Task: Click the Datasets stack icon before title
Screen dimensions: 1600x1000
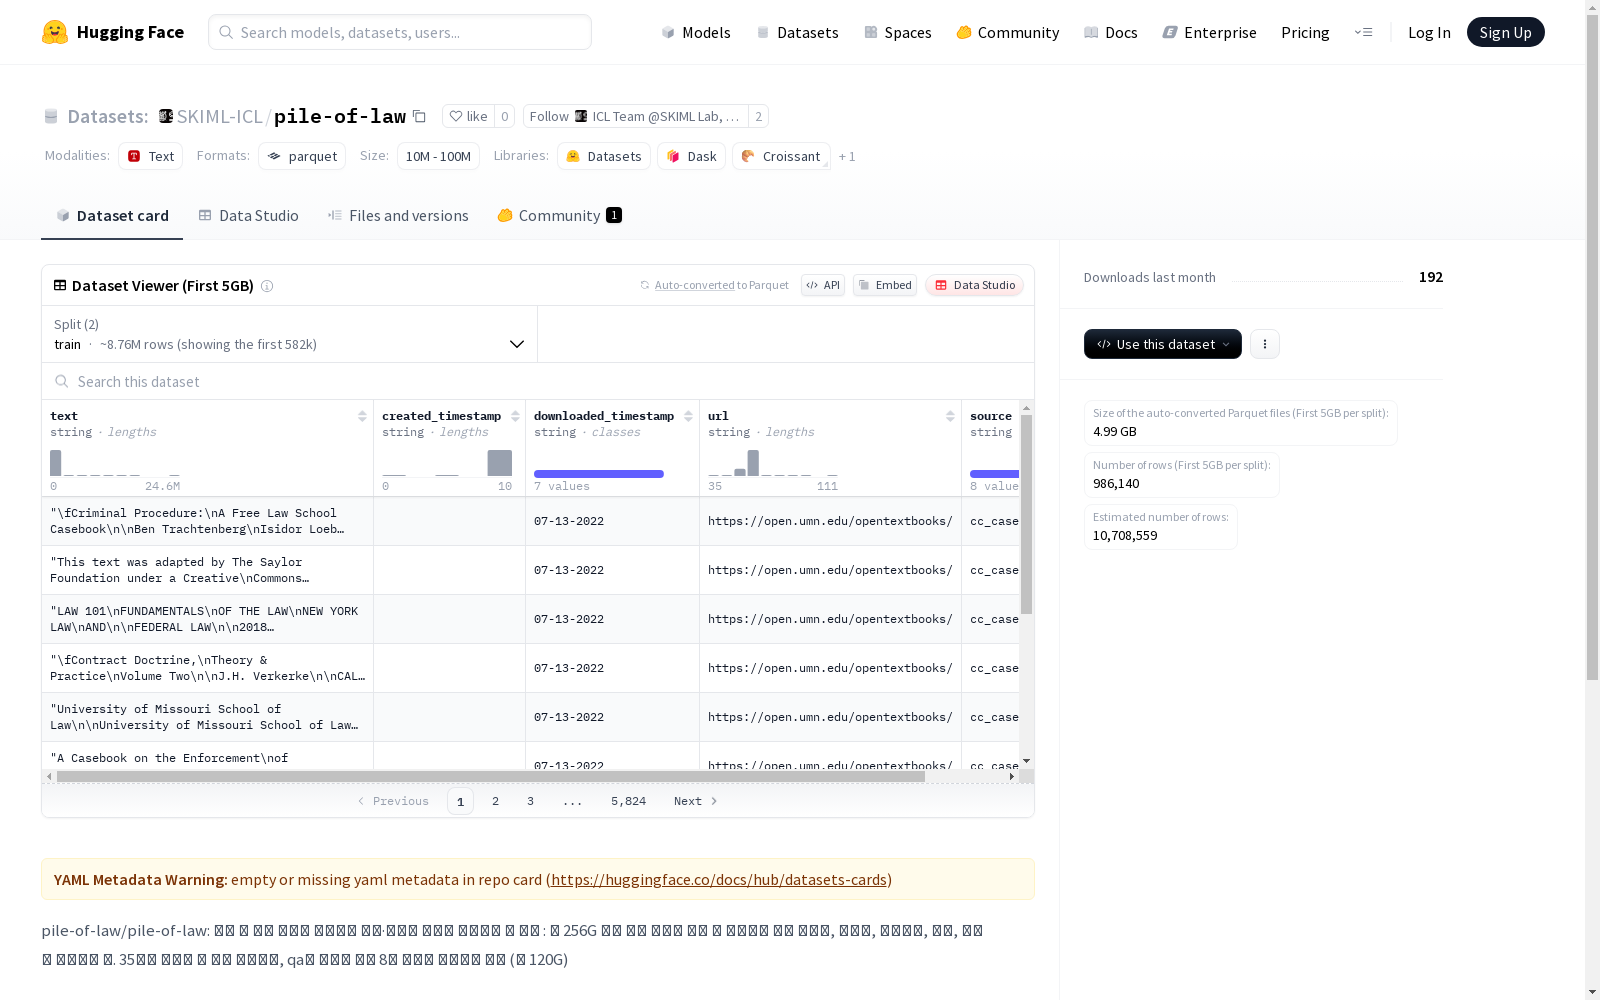Action: click(x=51, y=117)
